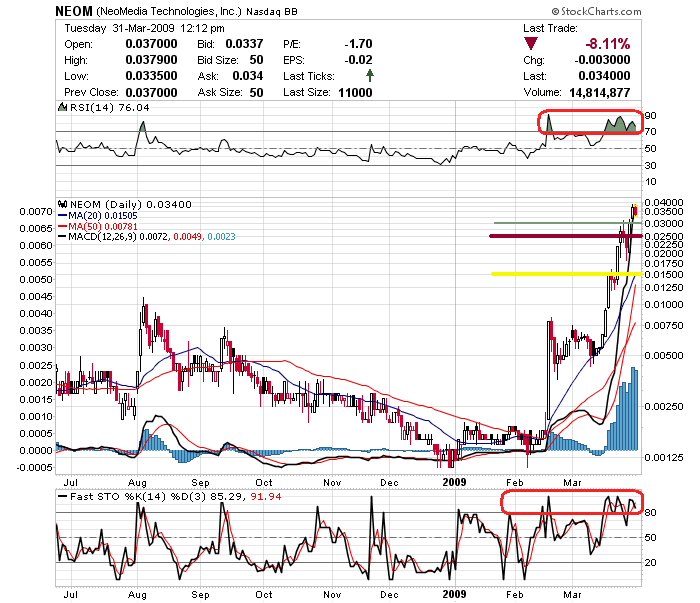This screenshot has height=603, width=700.
Task: Click the blue MA(20) legend line marker
Action: (x=62, y=216)
